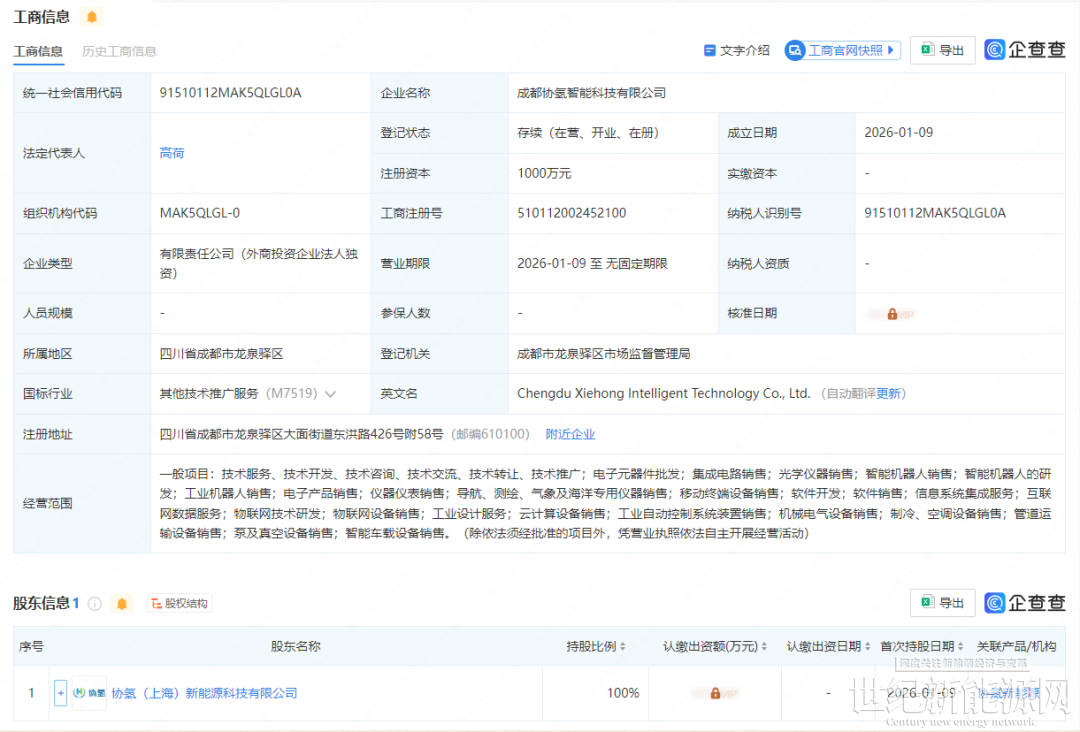The image size is (1080, 732).
Task: Click the bell icon beside 工商信息 heading
Action: (x=92, y=17)
